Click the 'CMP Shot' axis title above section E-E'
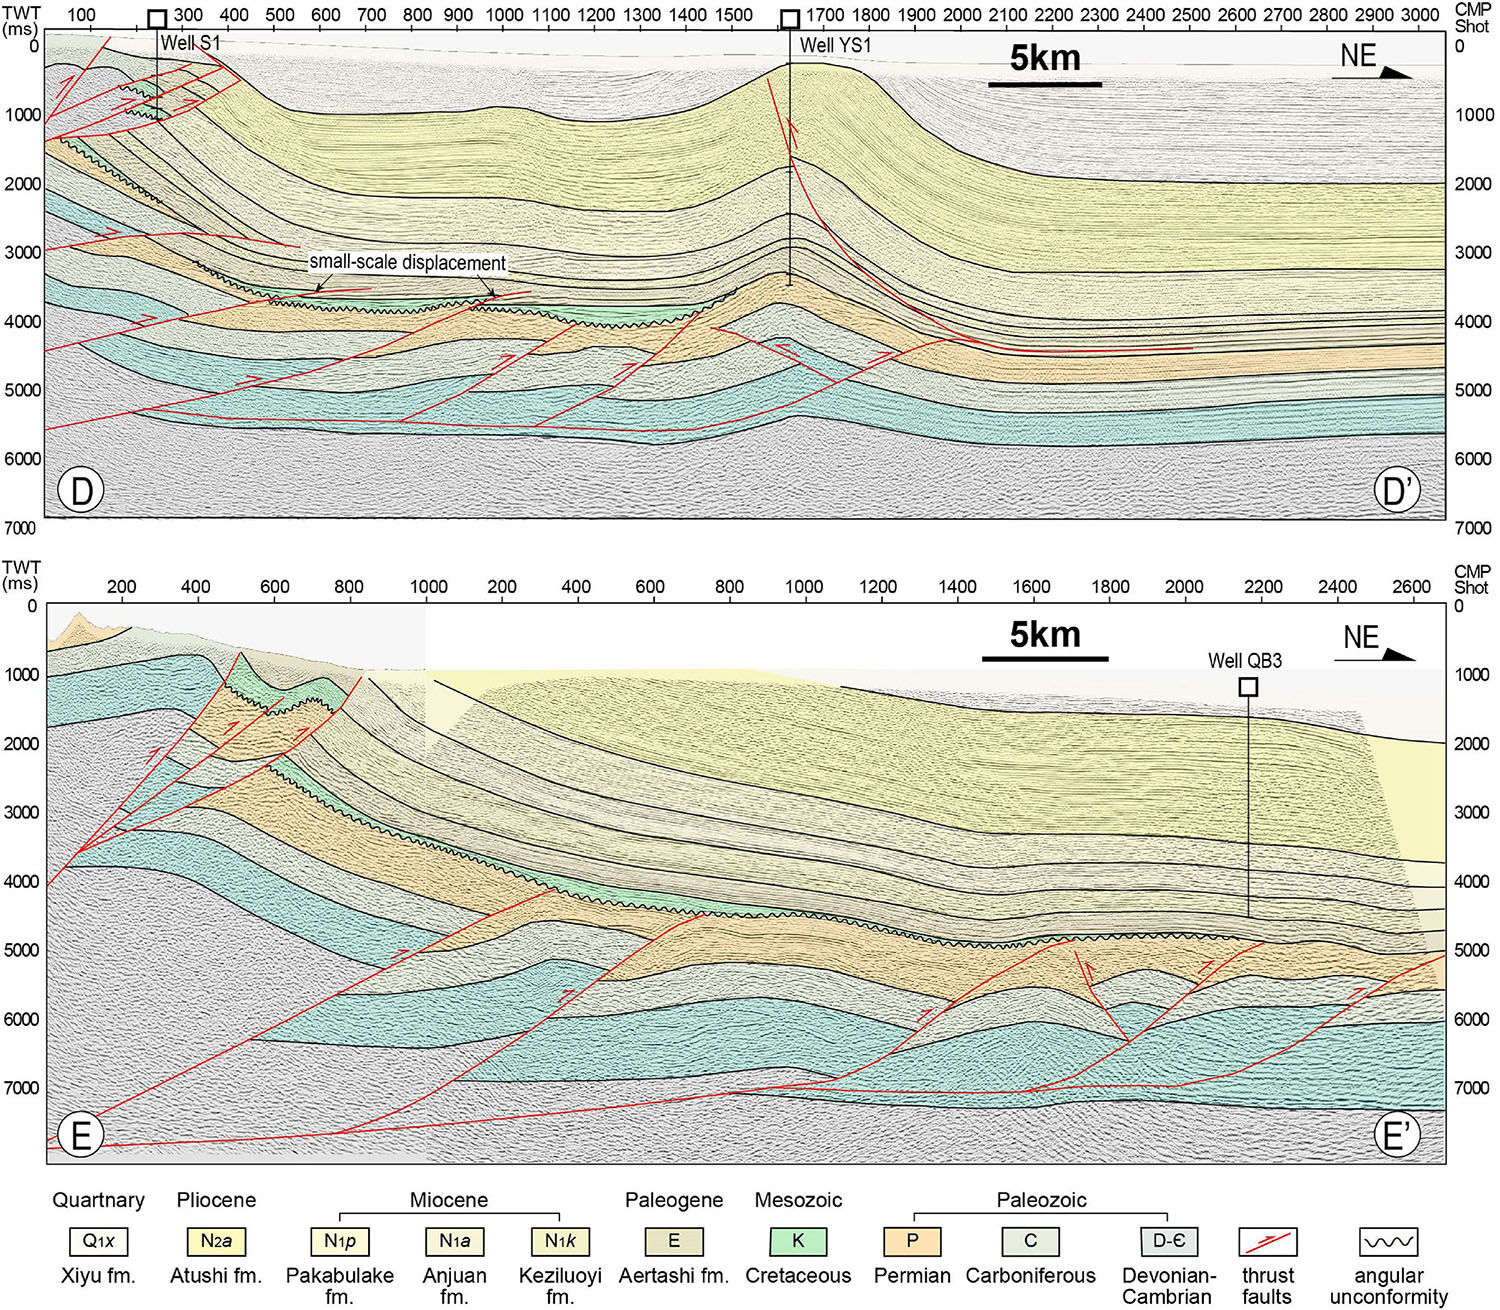 tap(1472, 579)
